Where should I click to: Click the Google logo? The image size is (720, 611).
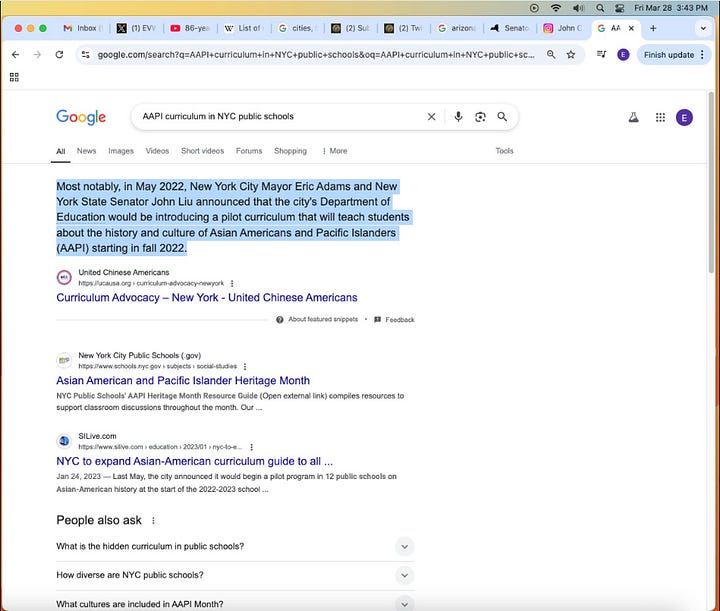tap(81, 117)
